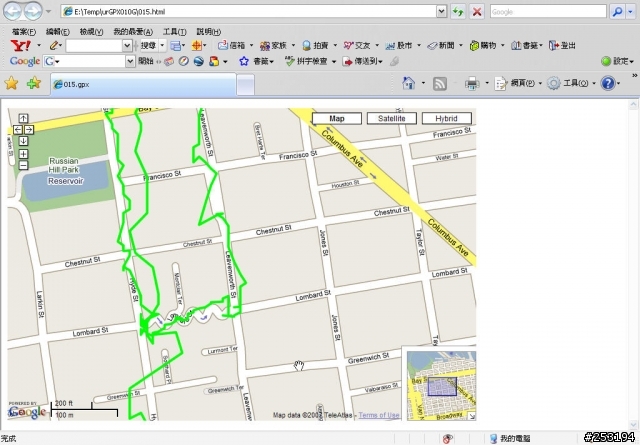Viewport: 640px width, 445px height.
Task: Click the Yahoo! logo on toolbar
Action: click(20, 45)
